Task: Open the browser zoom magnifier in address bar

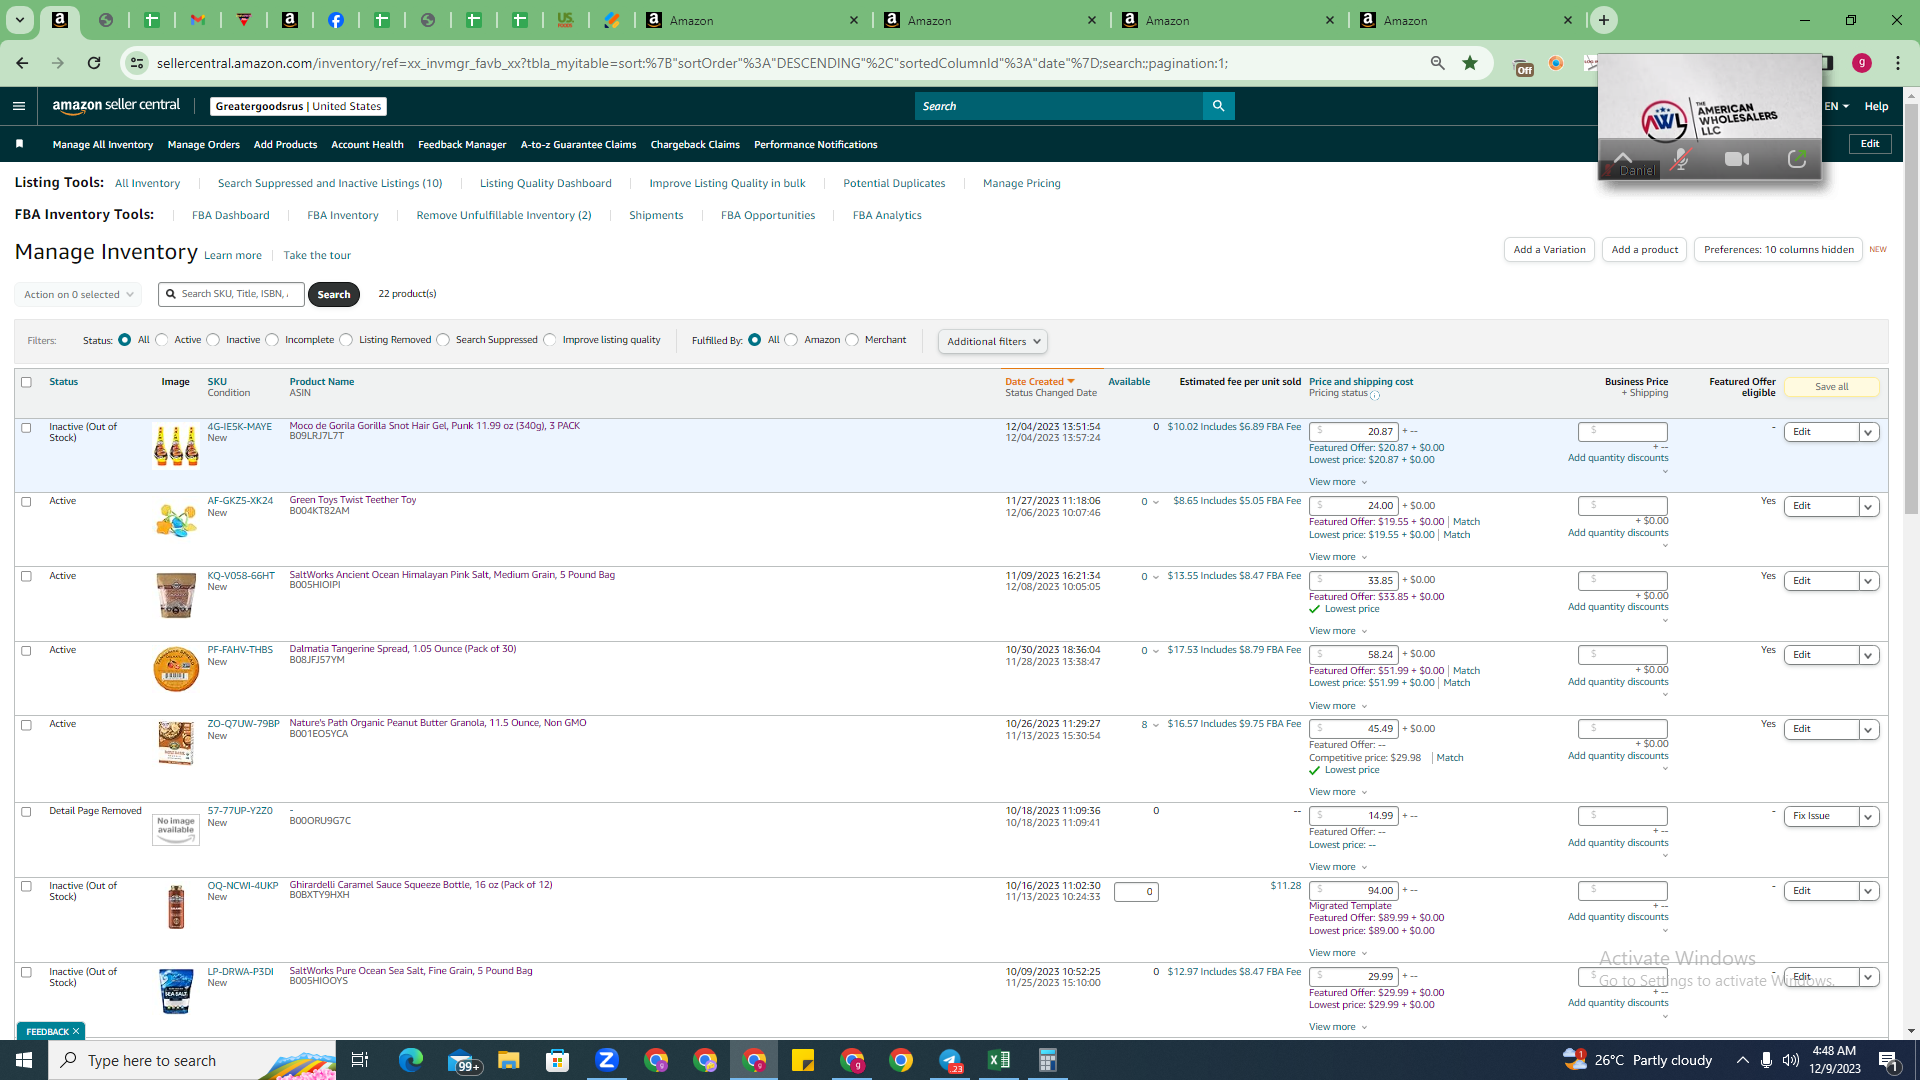Action: (x=1438, y=63)
